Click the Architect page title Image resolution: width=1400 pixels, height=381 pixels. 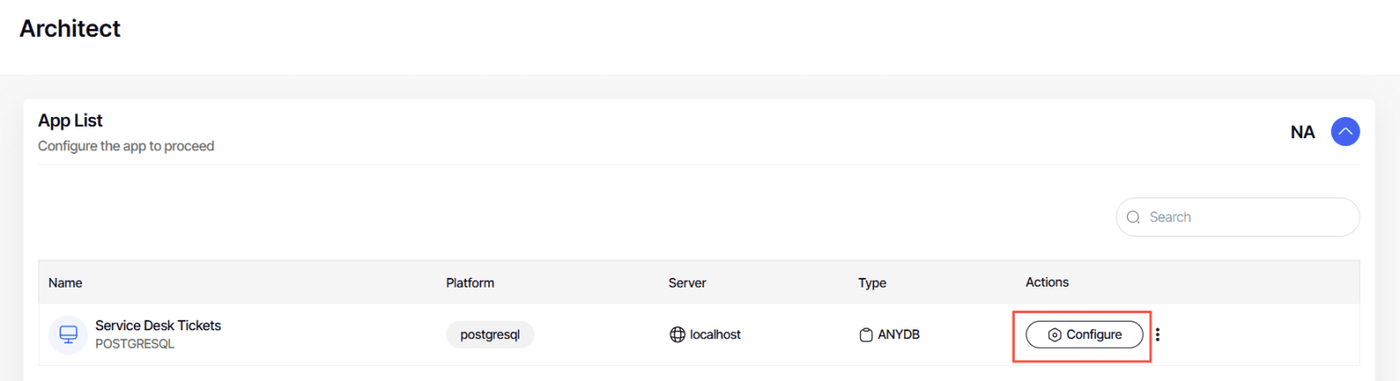pyautogui.click(x=70, y=28)
